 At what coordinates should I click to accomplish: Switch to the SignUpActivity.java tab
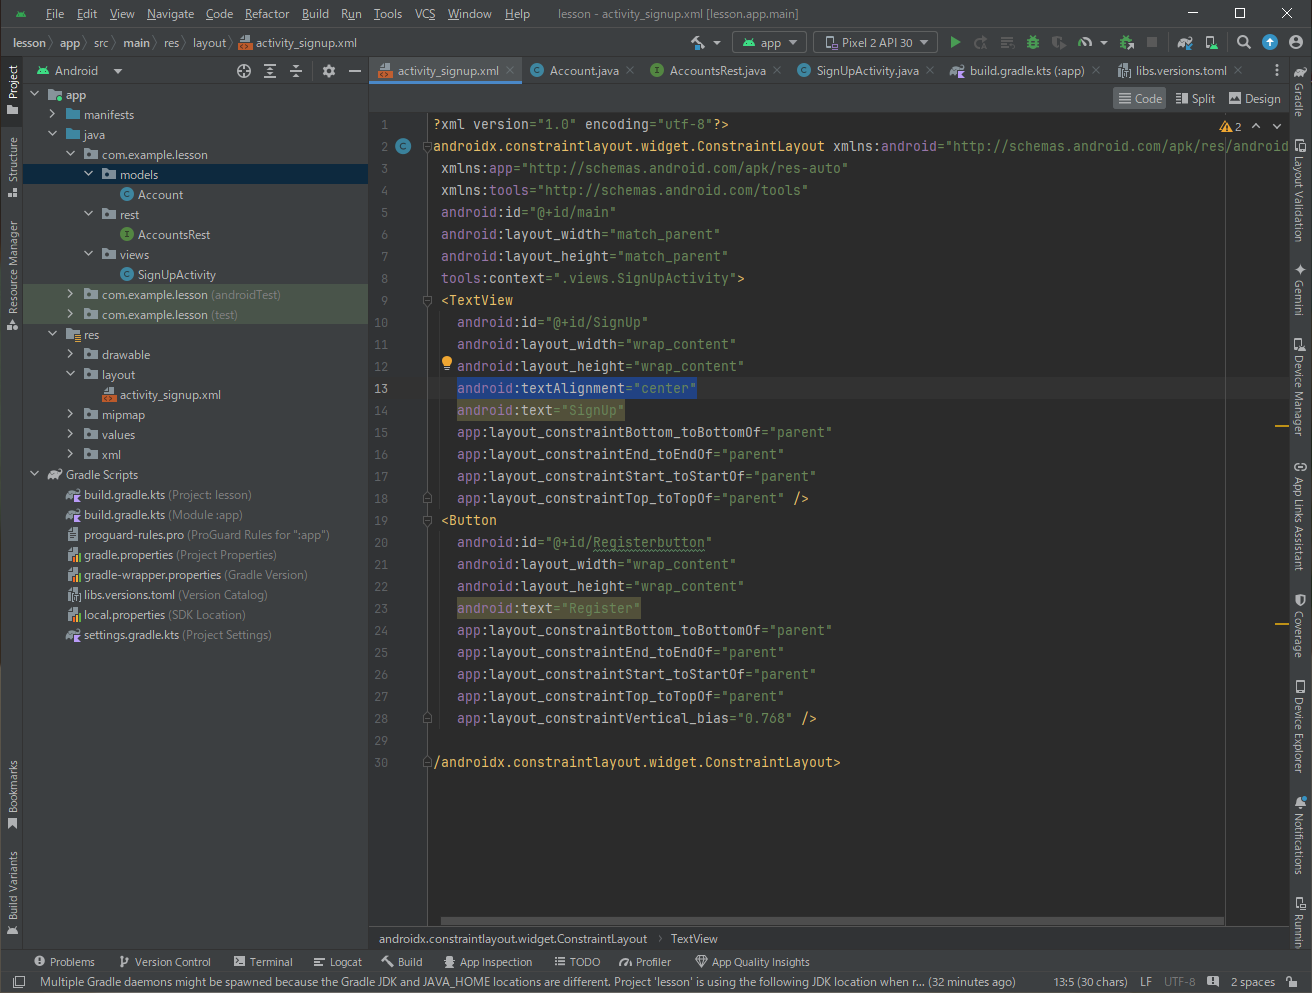click(x=867, y=71)
